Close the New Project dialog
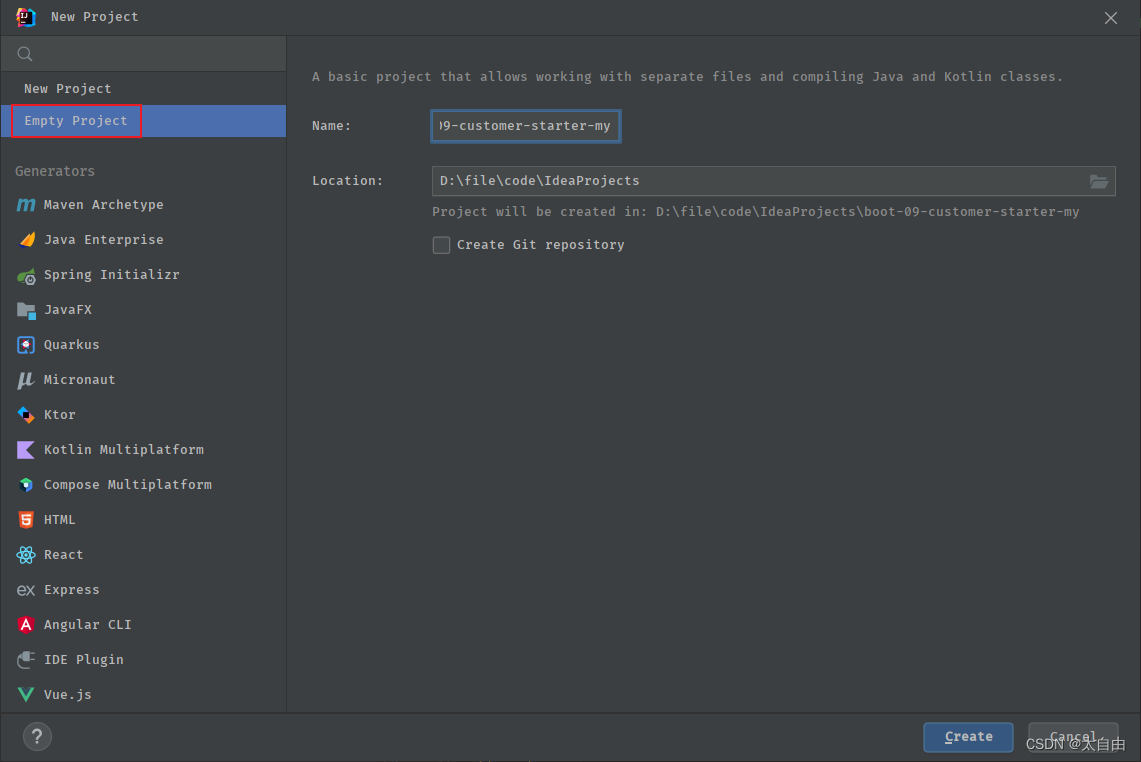 point(1110,17)
